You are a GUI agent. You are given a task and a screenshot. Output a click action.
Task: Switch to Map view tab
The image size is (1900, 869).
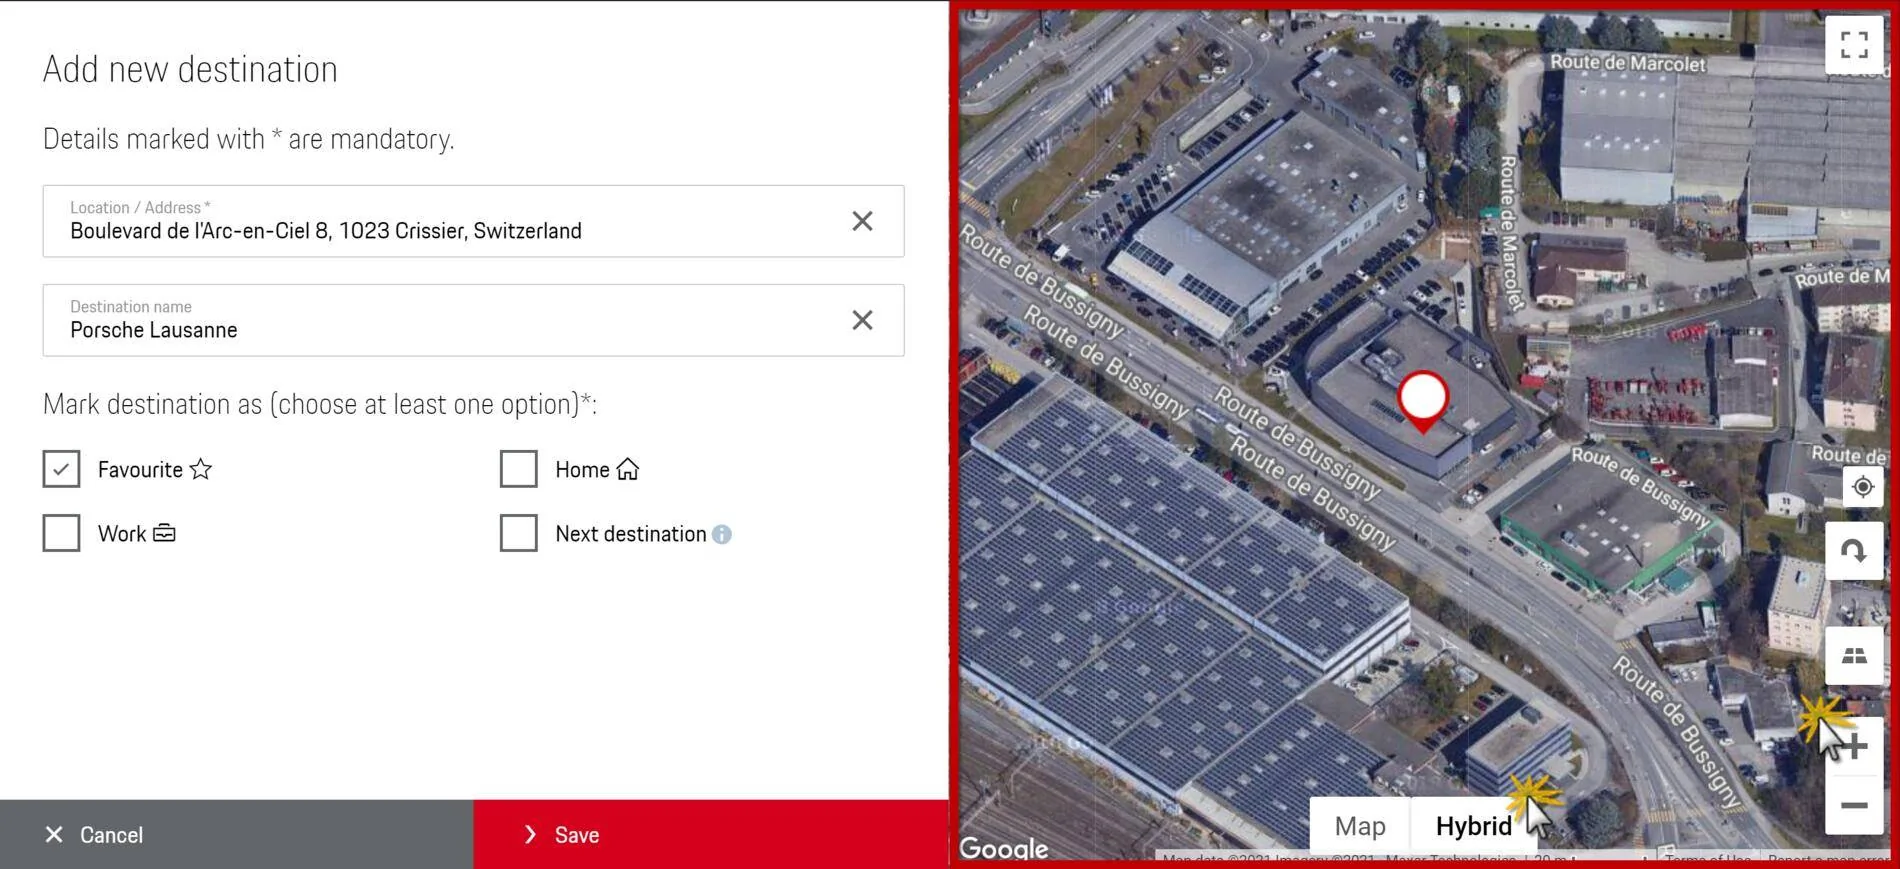1360,826
